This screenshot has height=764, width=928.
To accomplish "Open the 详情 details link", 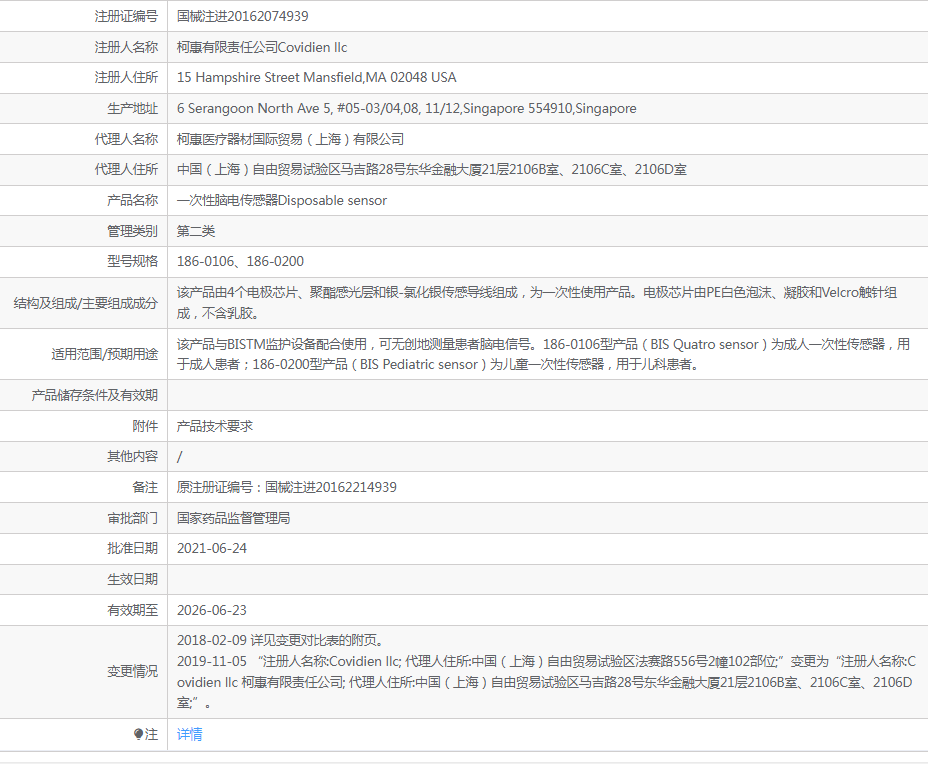I will [x=189, y=734].
